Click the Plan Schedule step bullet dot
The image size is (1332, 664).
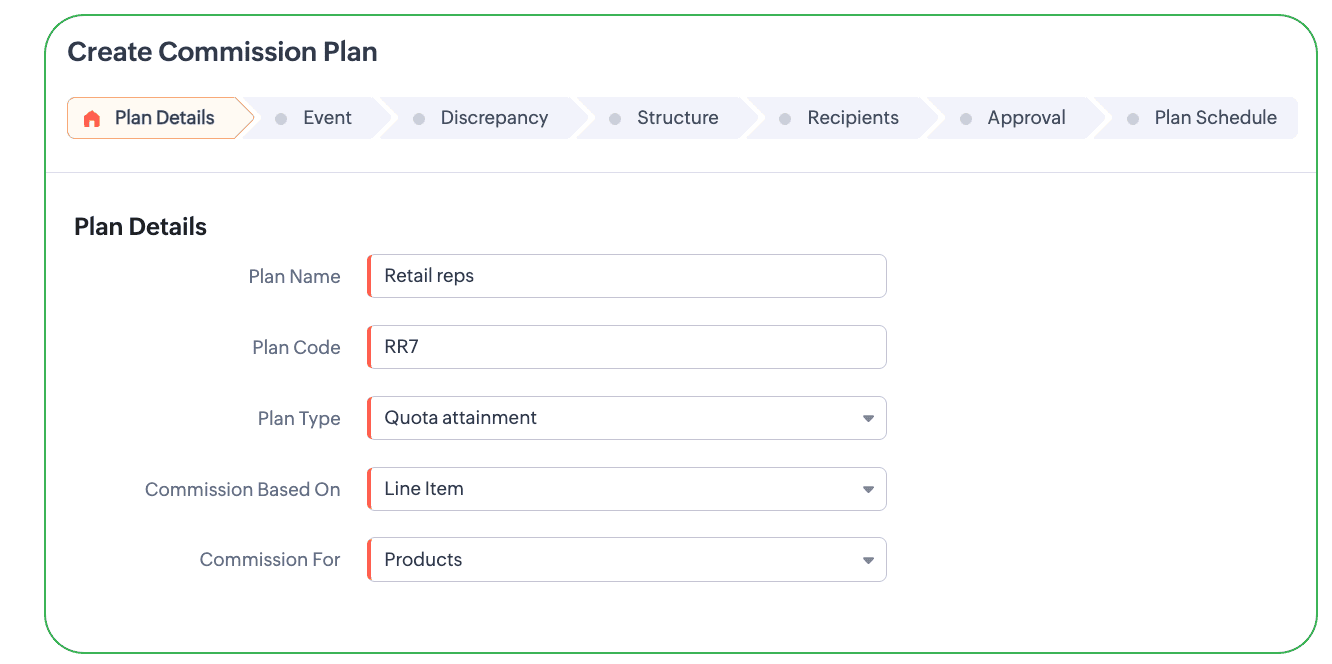(1133, 118)
